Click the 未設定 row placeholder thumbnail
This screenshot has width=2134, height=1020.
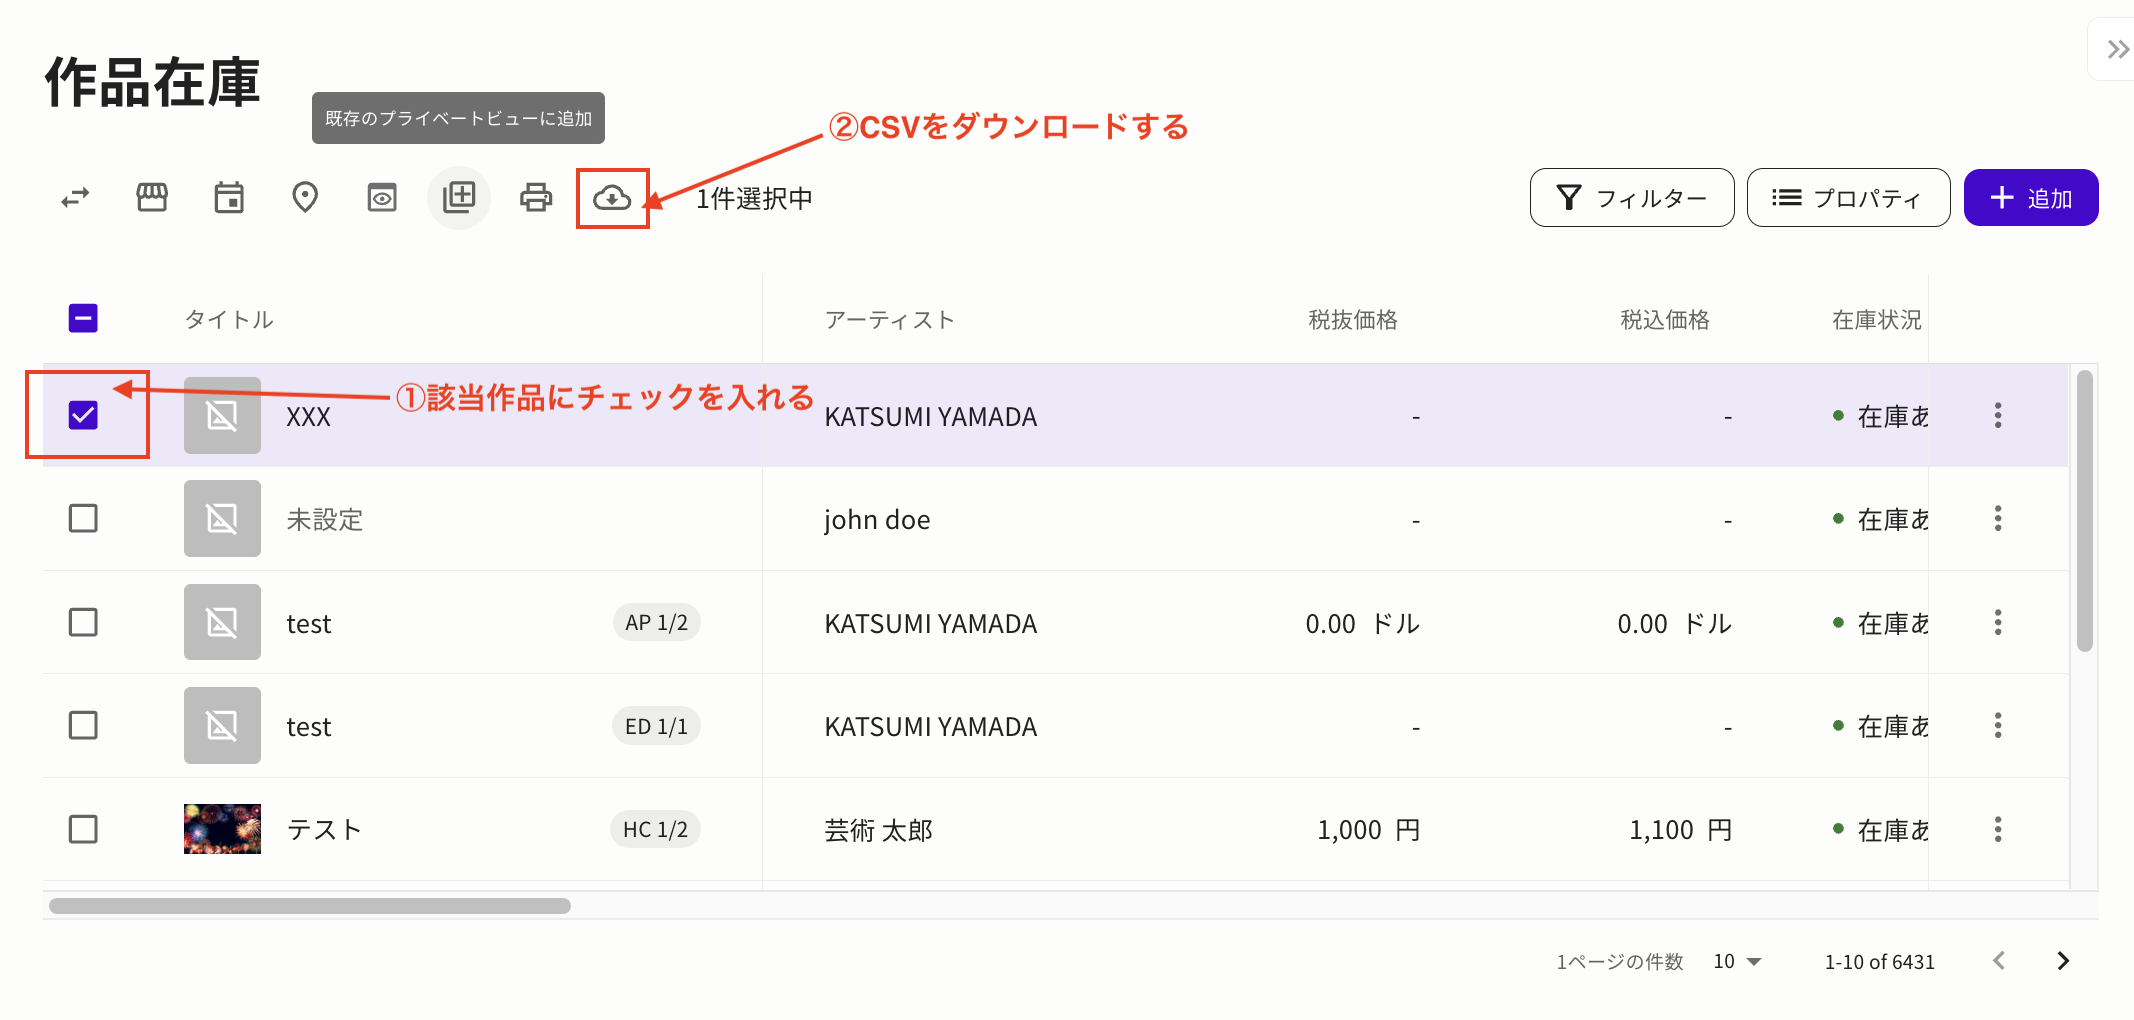(x=222, y=518)
